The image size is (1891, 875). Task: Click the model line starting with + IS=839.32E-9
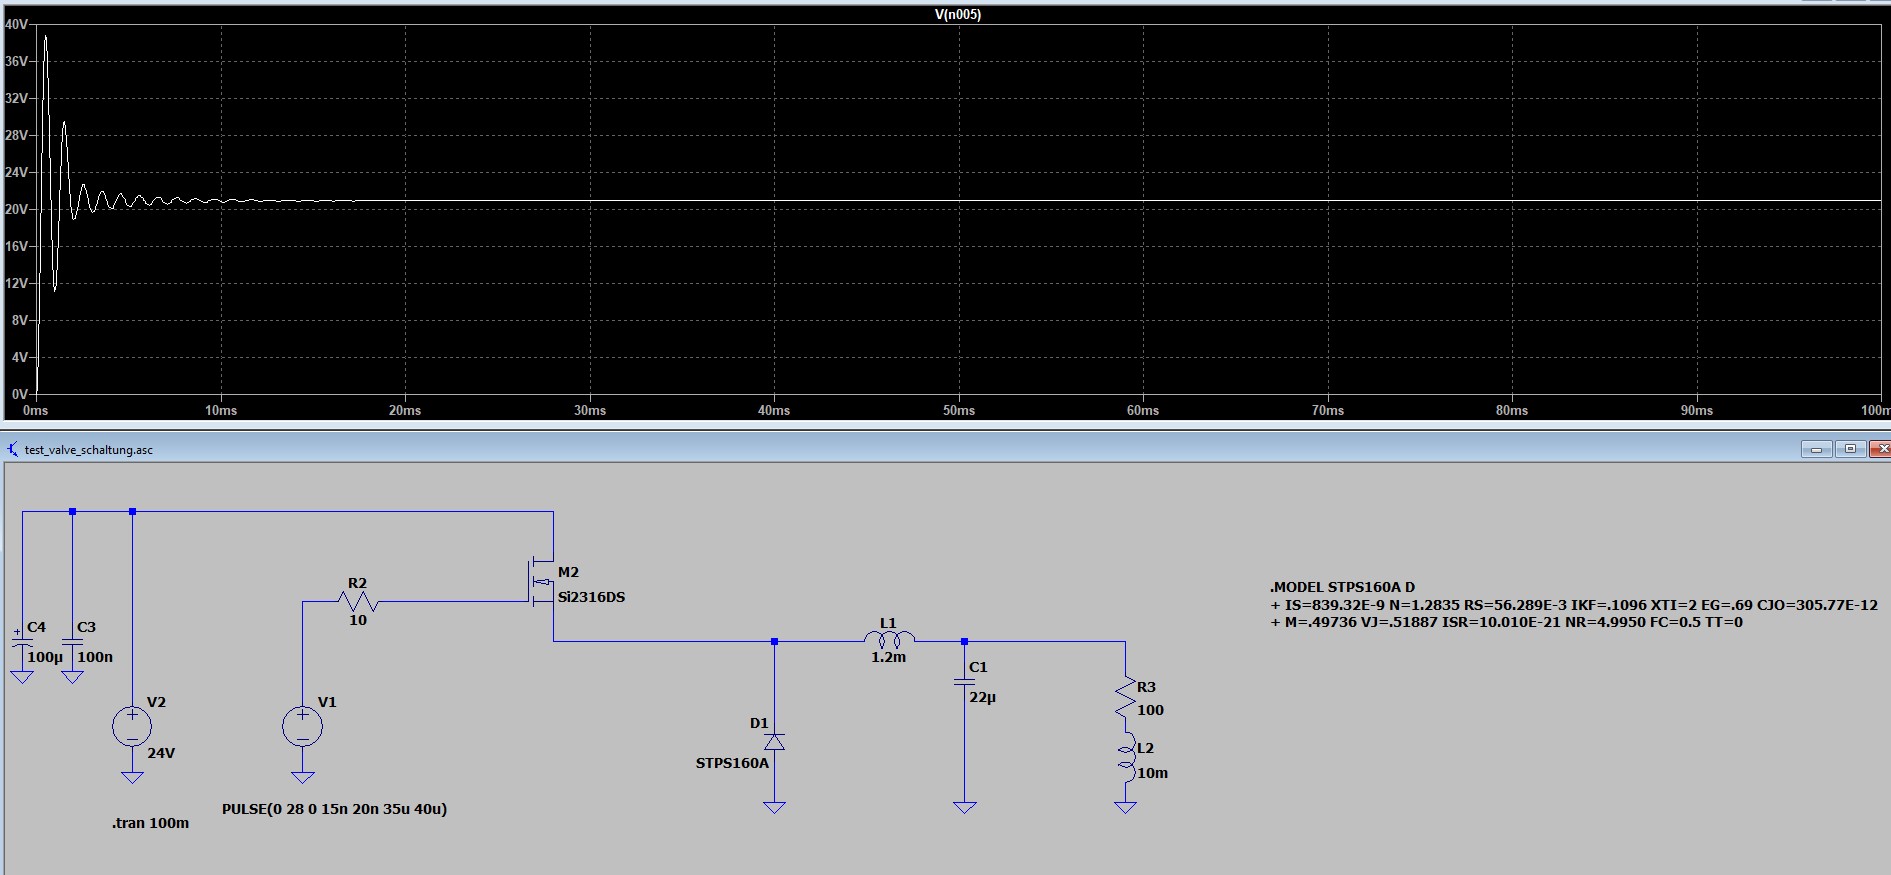(x=1574, y=605)
